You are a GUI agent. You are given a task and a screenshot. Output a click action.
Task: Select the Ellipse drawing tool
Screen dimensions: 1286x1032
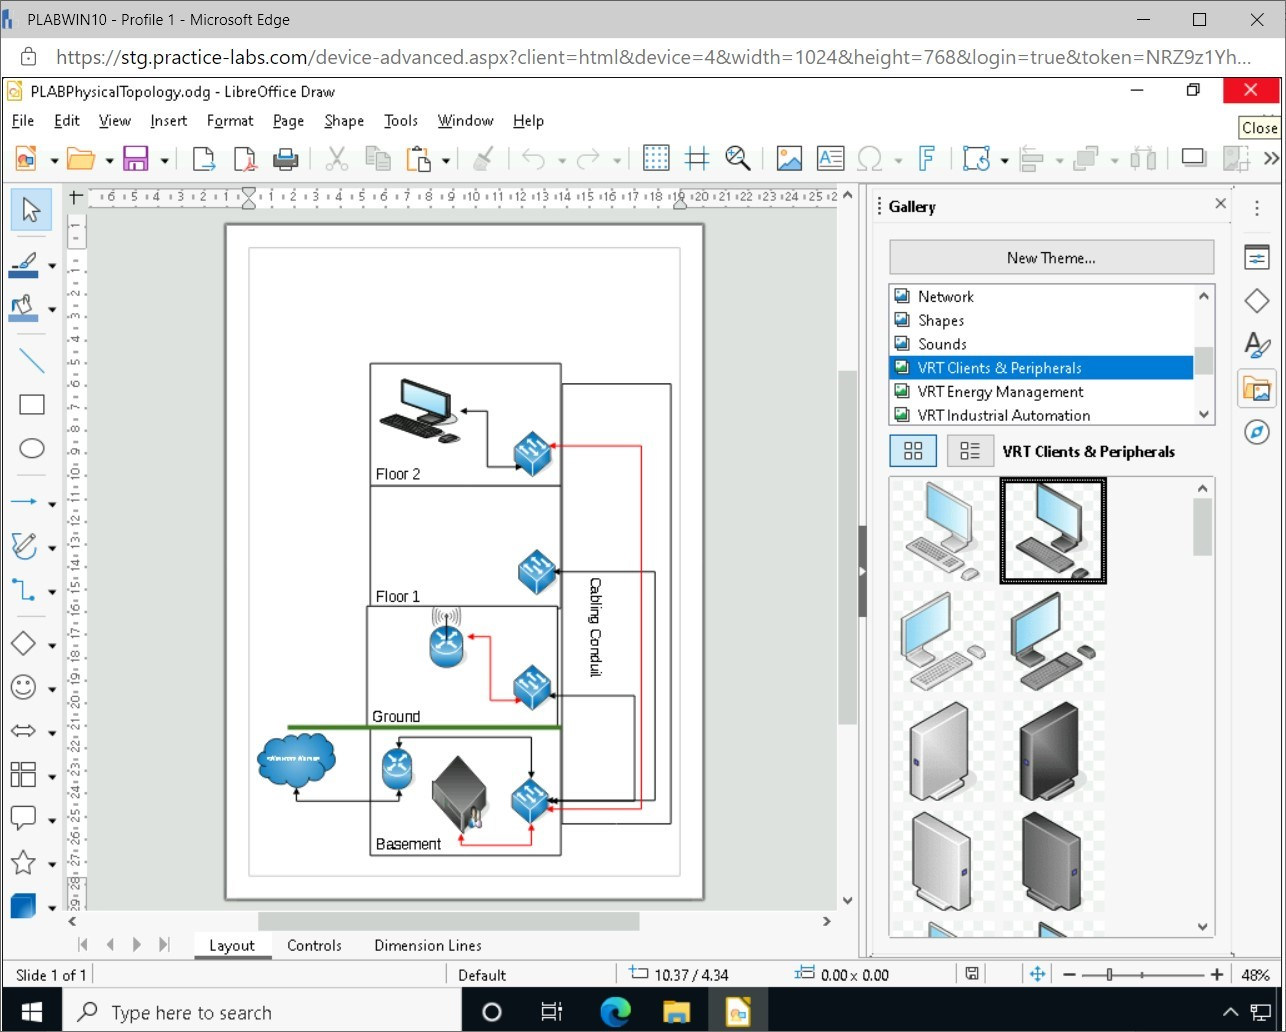pos(32,449)
